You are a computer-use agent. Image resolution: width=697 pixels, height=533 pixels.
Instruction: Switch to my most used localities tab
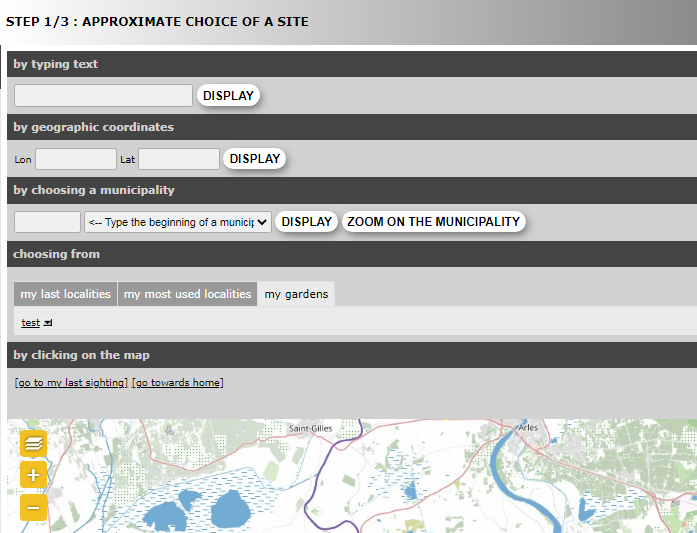click(187, 294)
